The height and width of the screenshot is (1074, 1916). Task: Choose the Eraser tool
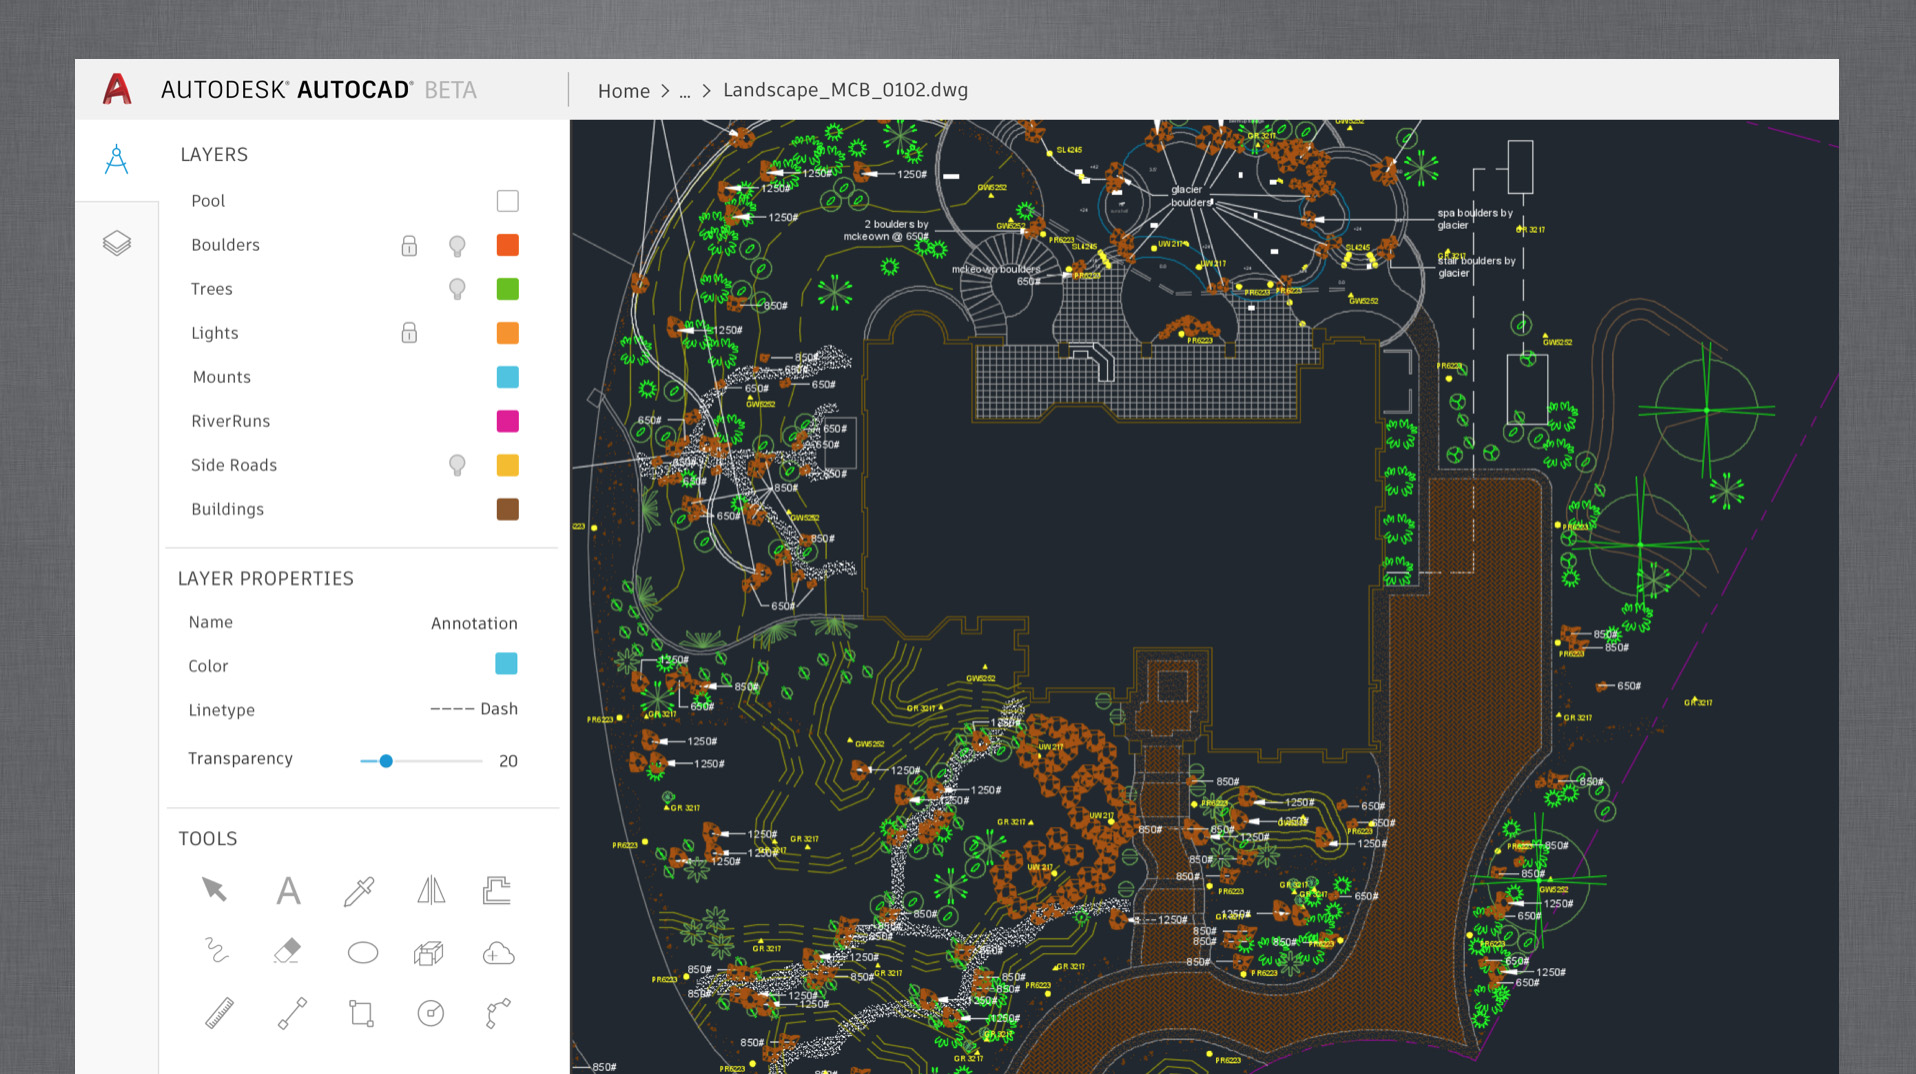287,951
